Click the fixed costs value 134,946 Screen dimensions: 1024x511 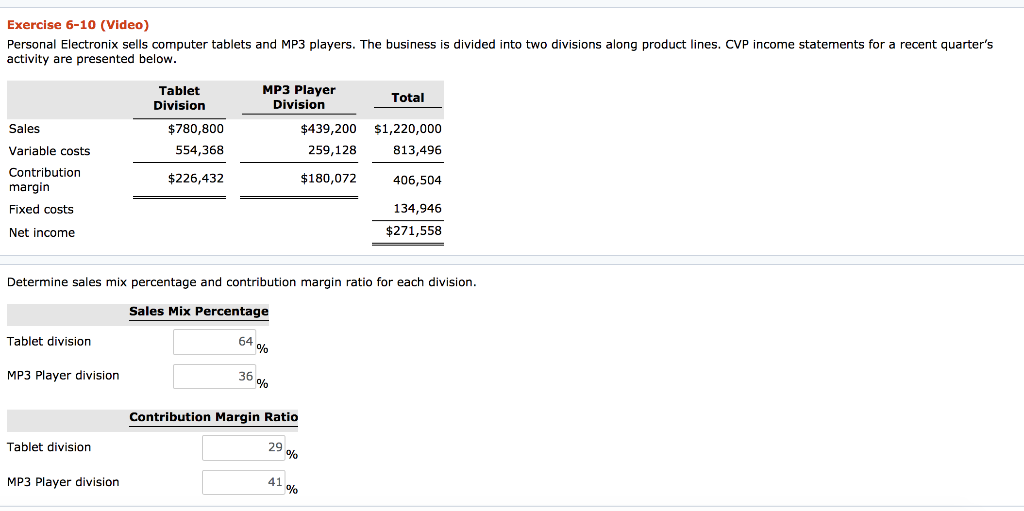point(417,209)
